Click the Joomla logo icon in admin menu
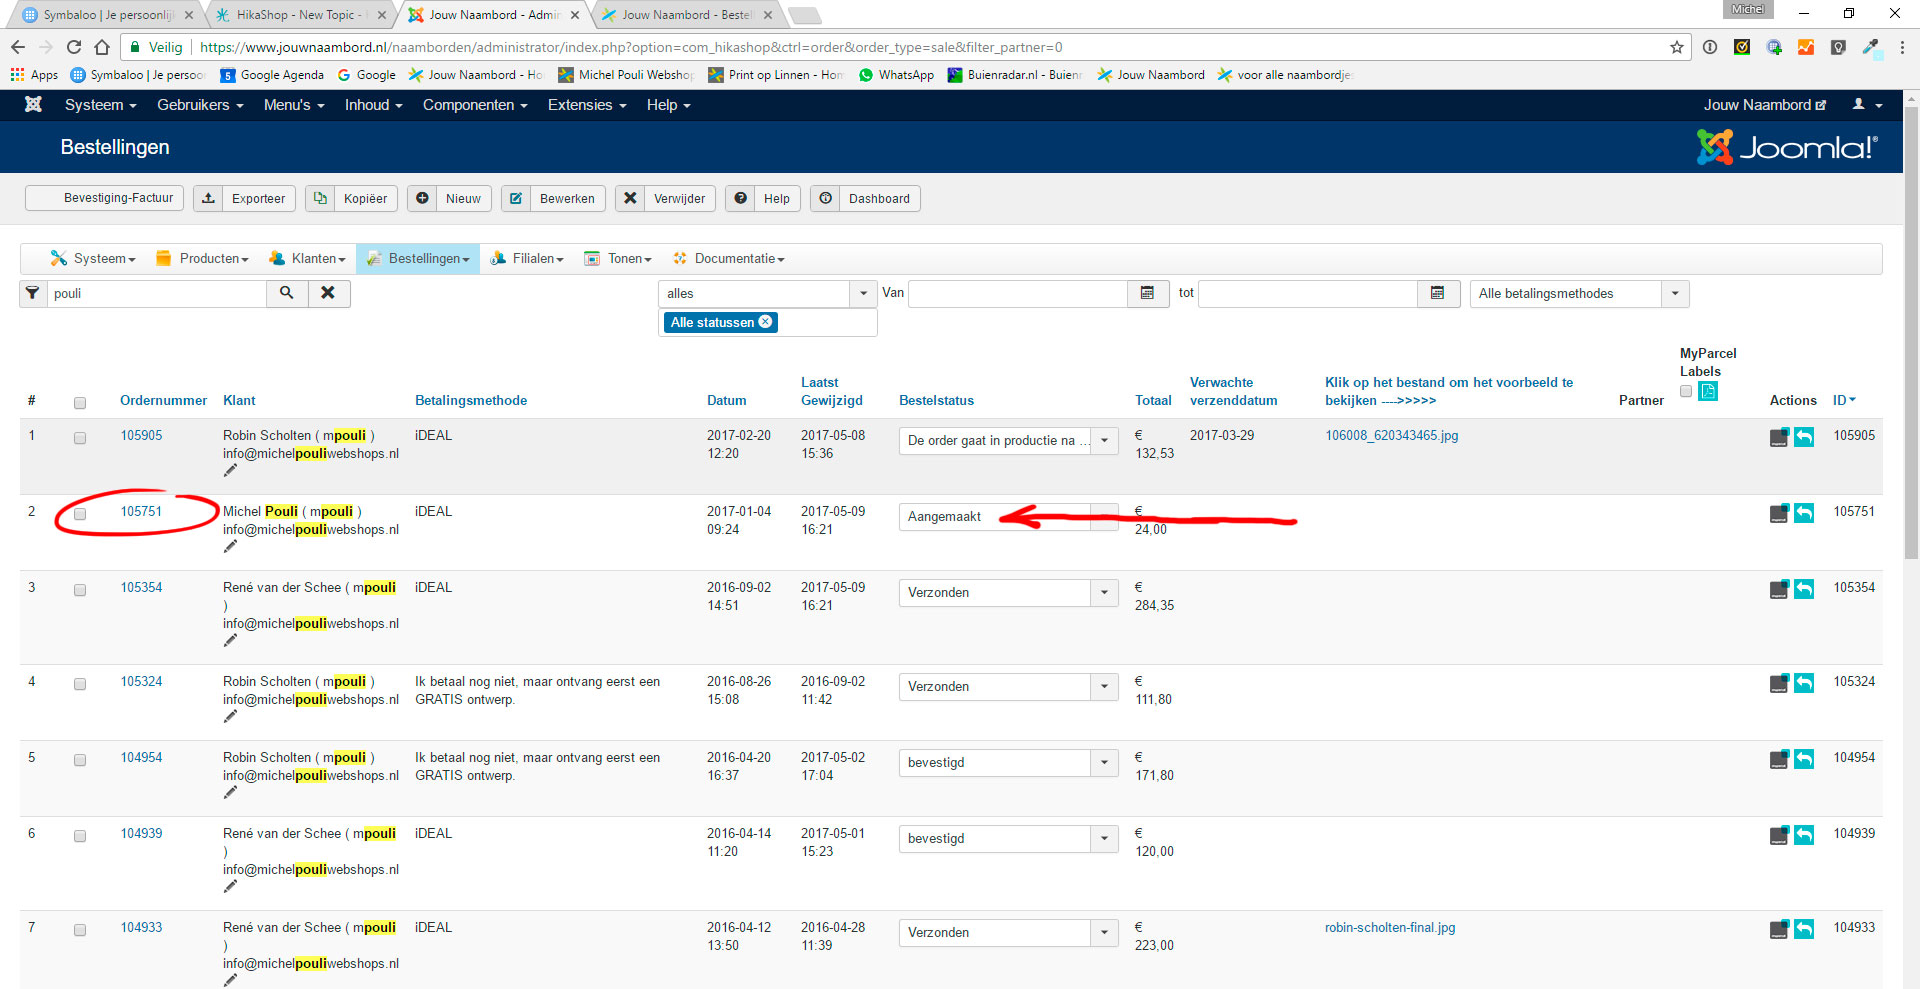Viewport: 1920px width, 989px height. coord(33,104)
